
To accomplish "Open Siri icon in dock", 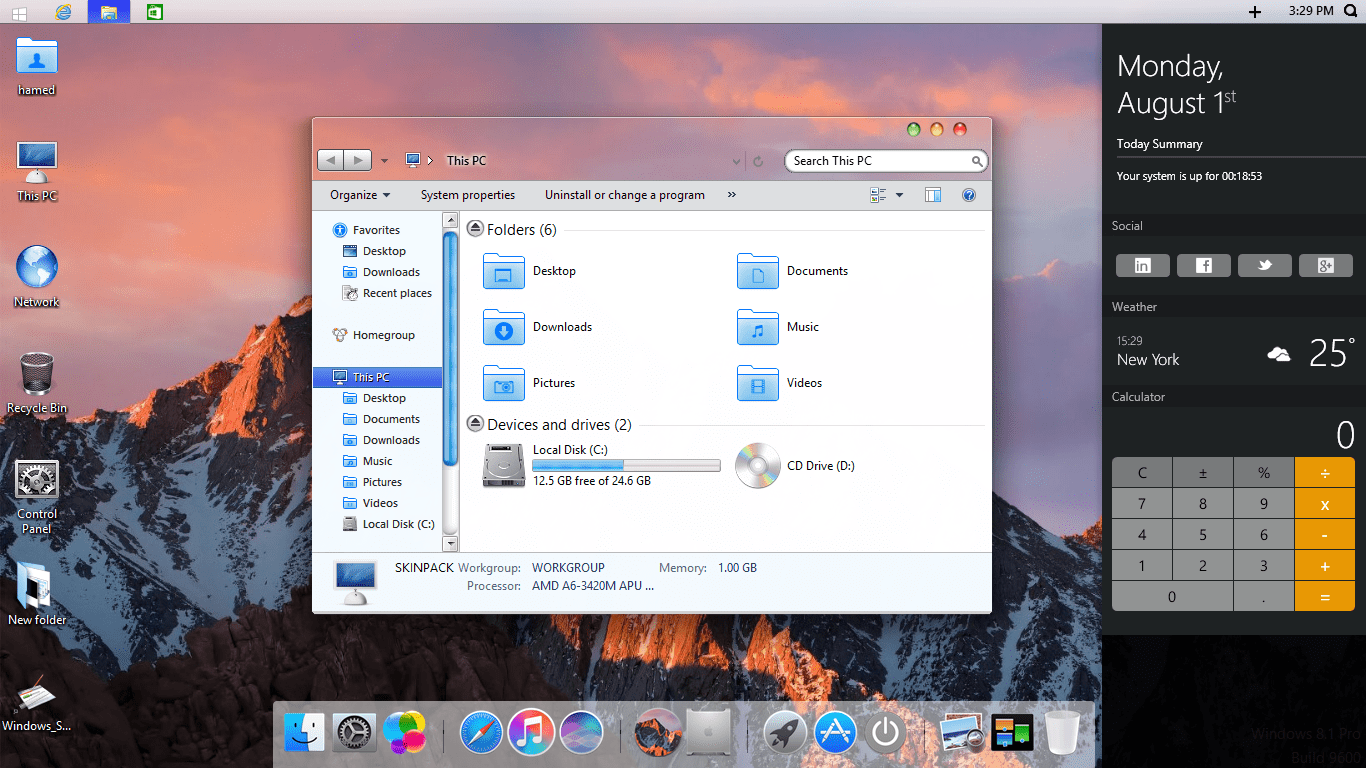I will pyautogui.click(x=581, y=733).
